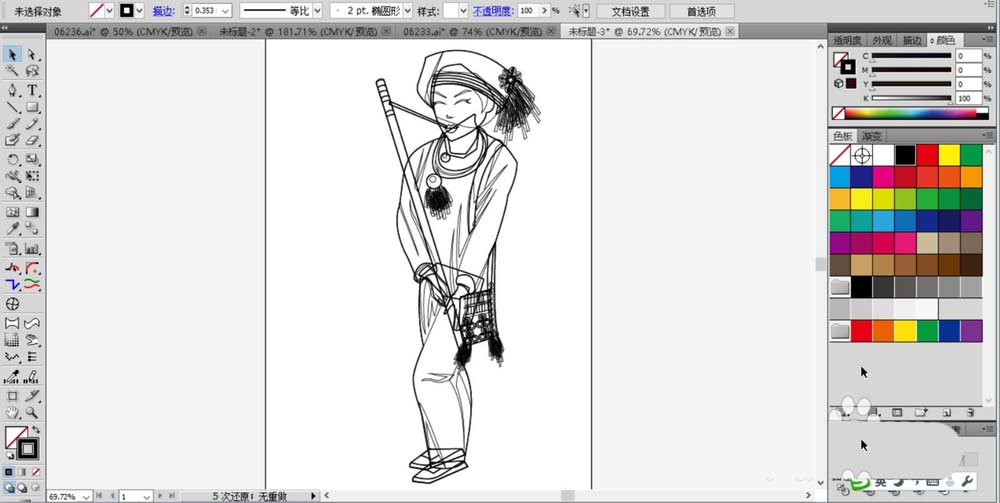This screenshot has width=1000, height=503.
Task: Open the 等比 width profile dropdown
Action: pos(317,11)
